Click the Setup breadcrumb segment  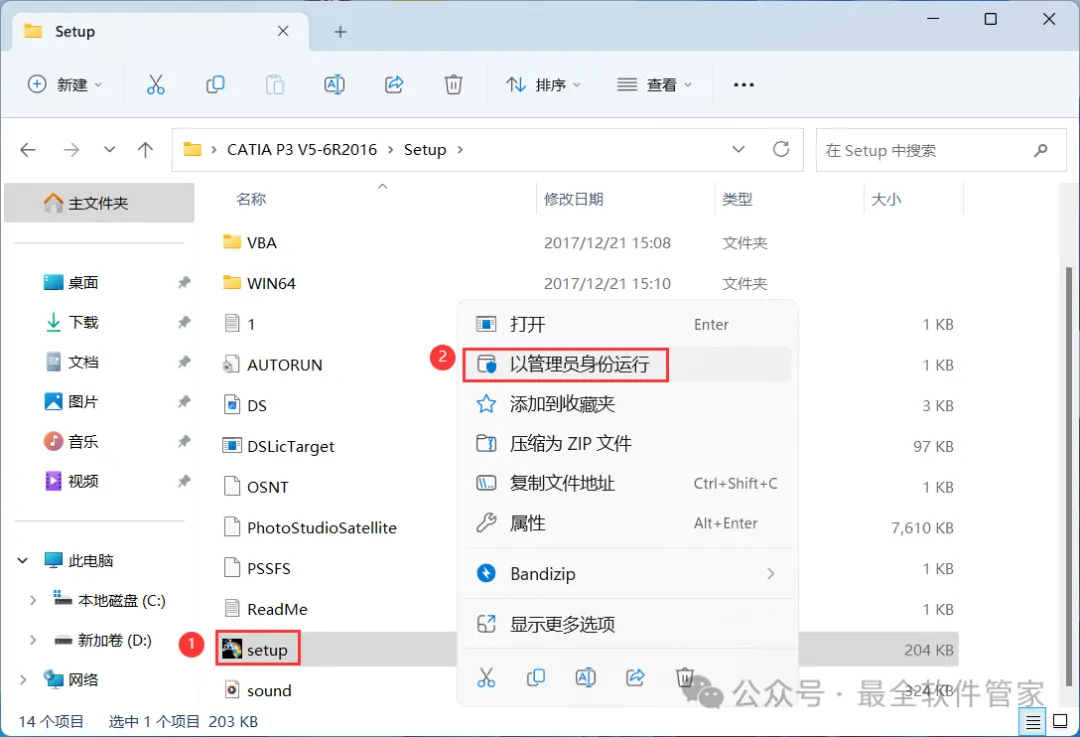(x=425, y=149)
